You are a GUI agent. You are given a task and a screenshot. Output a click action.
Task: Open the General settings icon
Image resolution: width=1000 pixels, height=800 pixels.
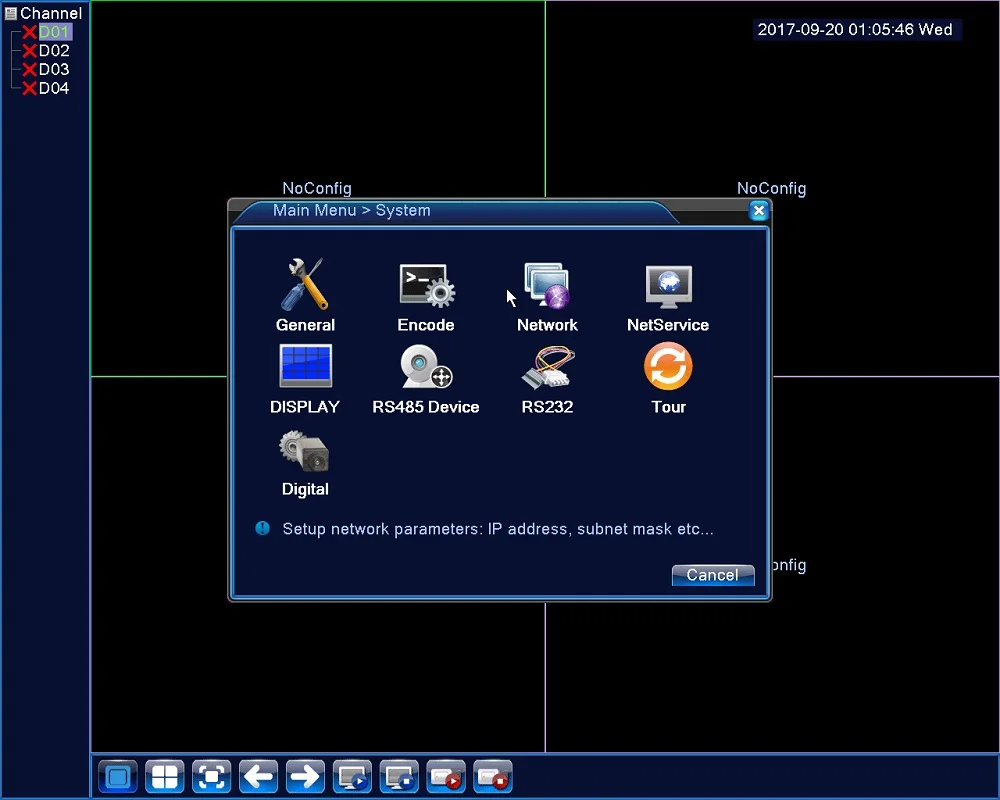305,285
